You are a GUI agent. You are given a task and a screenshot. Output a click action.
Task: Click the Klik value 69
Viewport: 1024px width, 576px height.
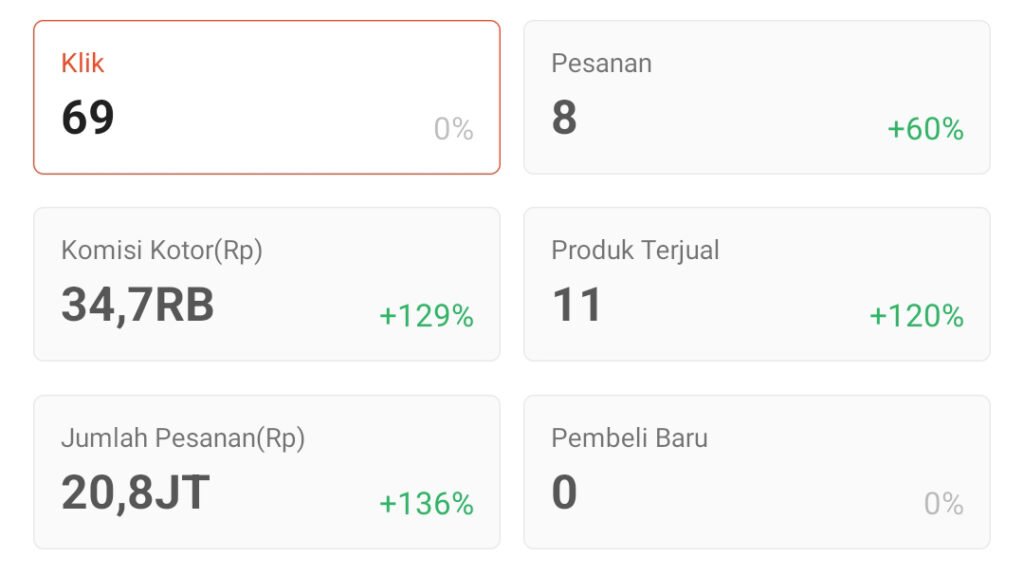88,118
